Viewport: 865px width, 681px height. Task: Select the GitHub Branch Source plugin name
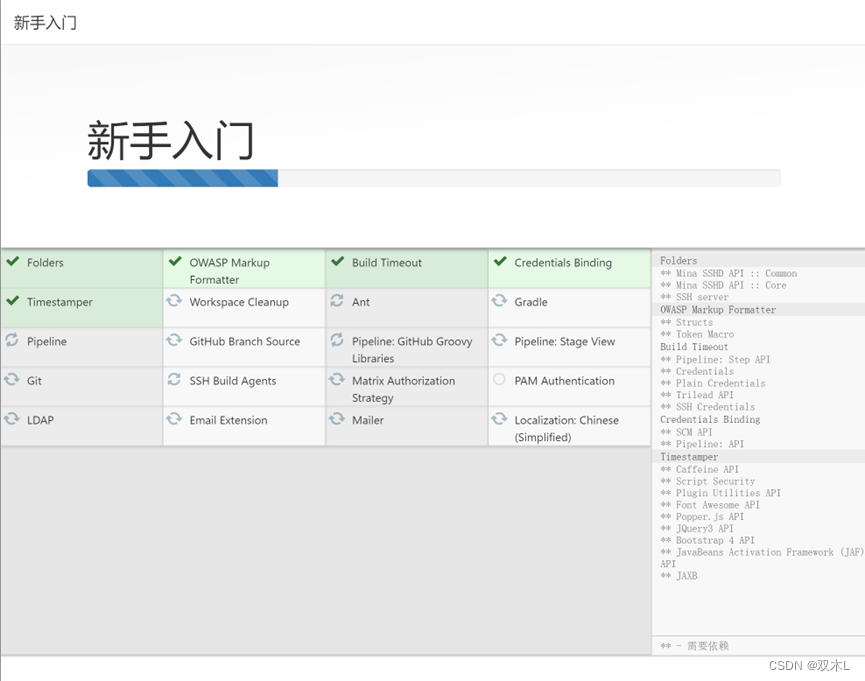(244, 342)
